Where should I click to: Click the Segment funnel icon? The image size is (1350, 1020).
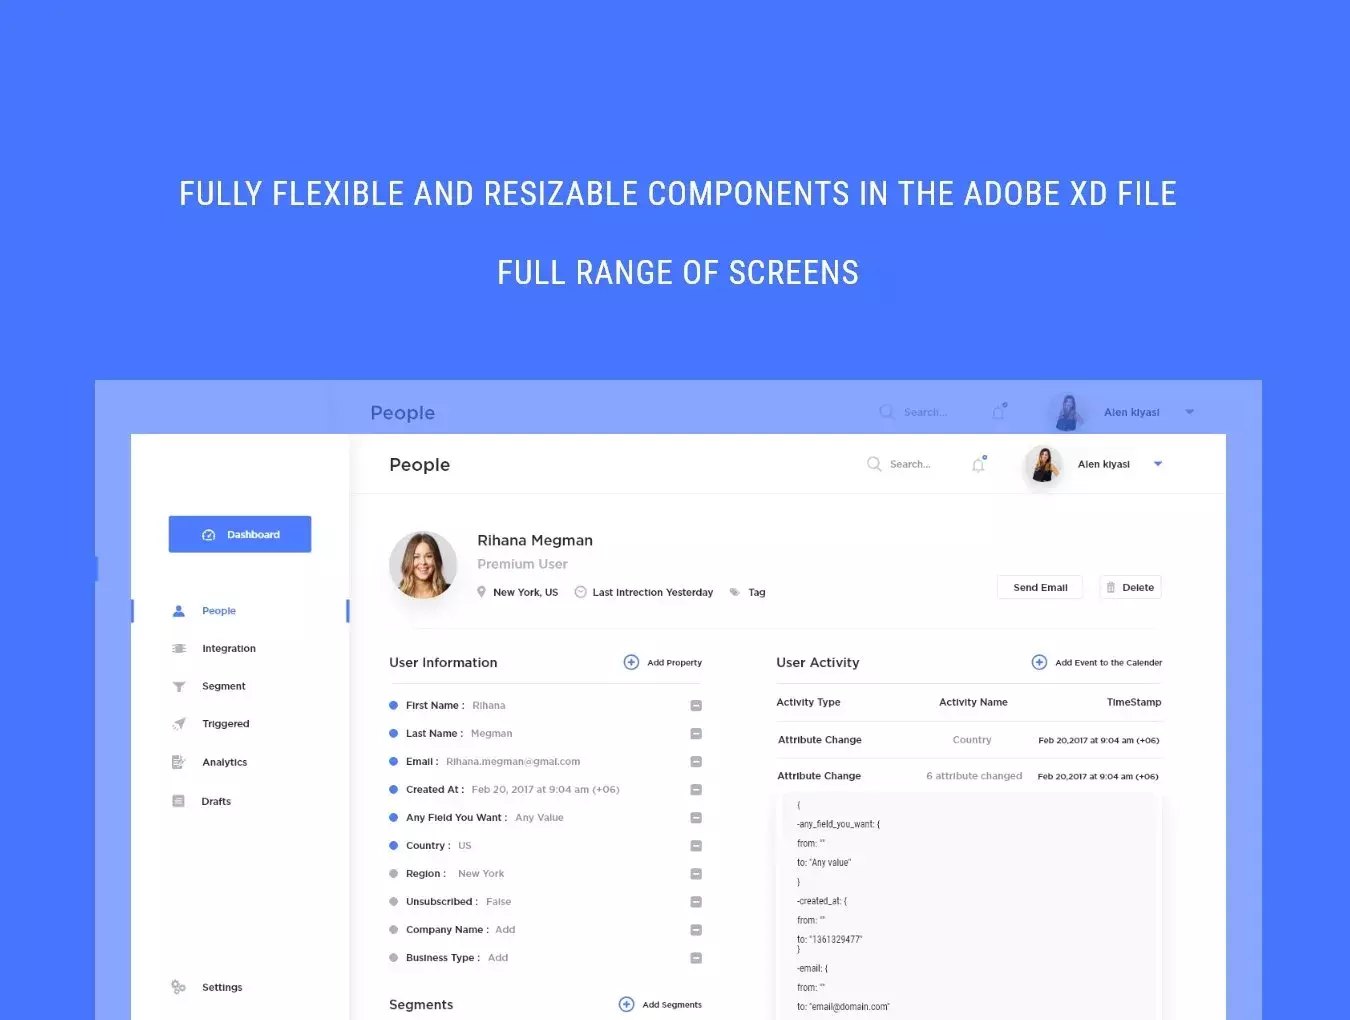point(179,687)
